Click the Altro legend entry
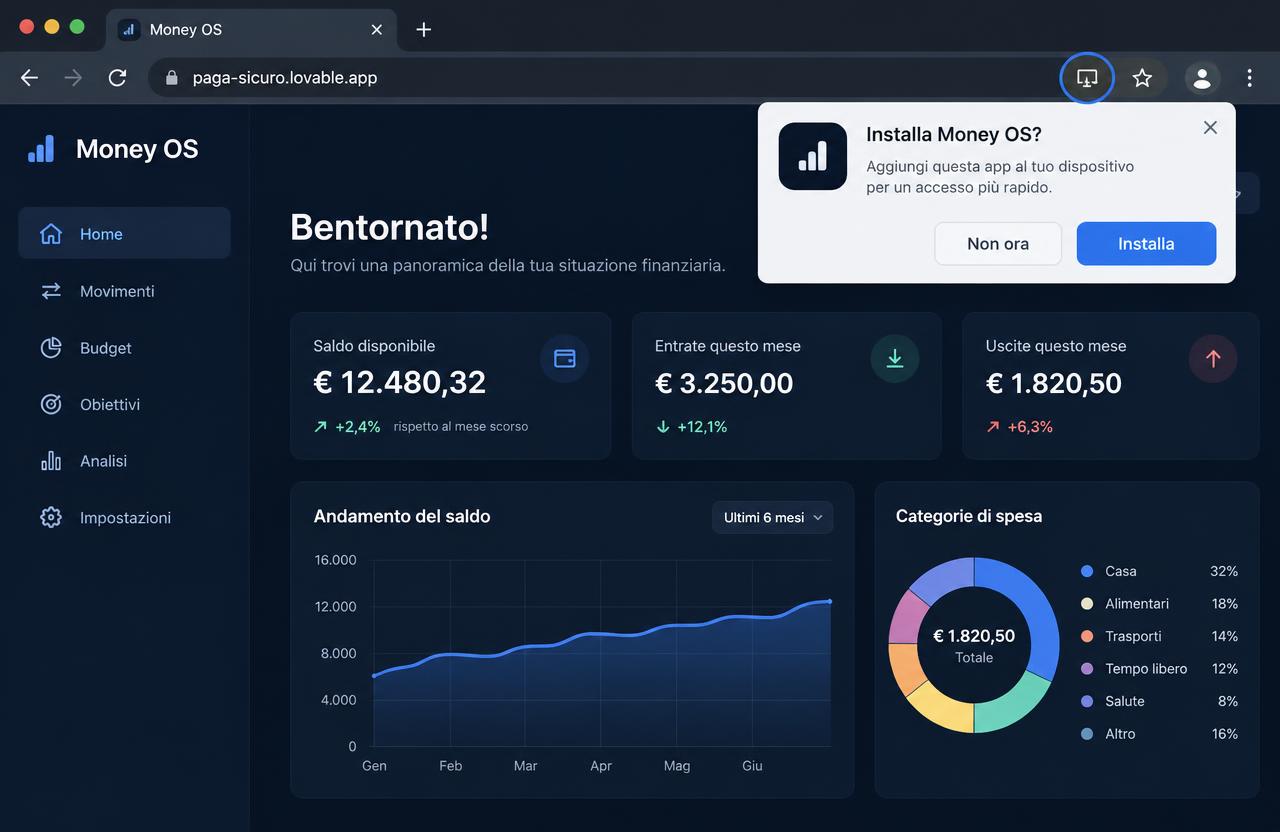This screenshot has height=832, width=1280. point(1160,733)
